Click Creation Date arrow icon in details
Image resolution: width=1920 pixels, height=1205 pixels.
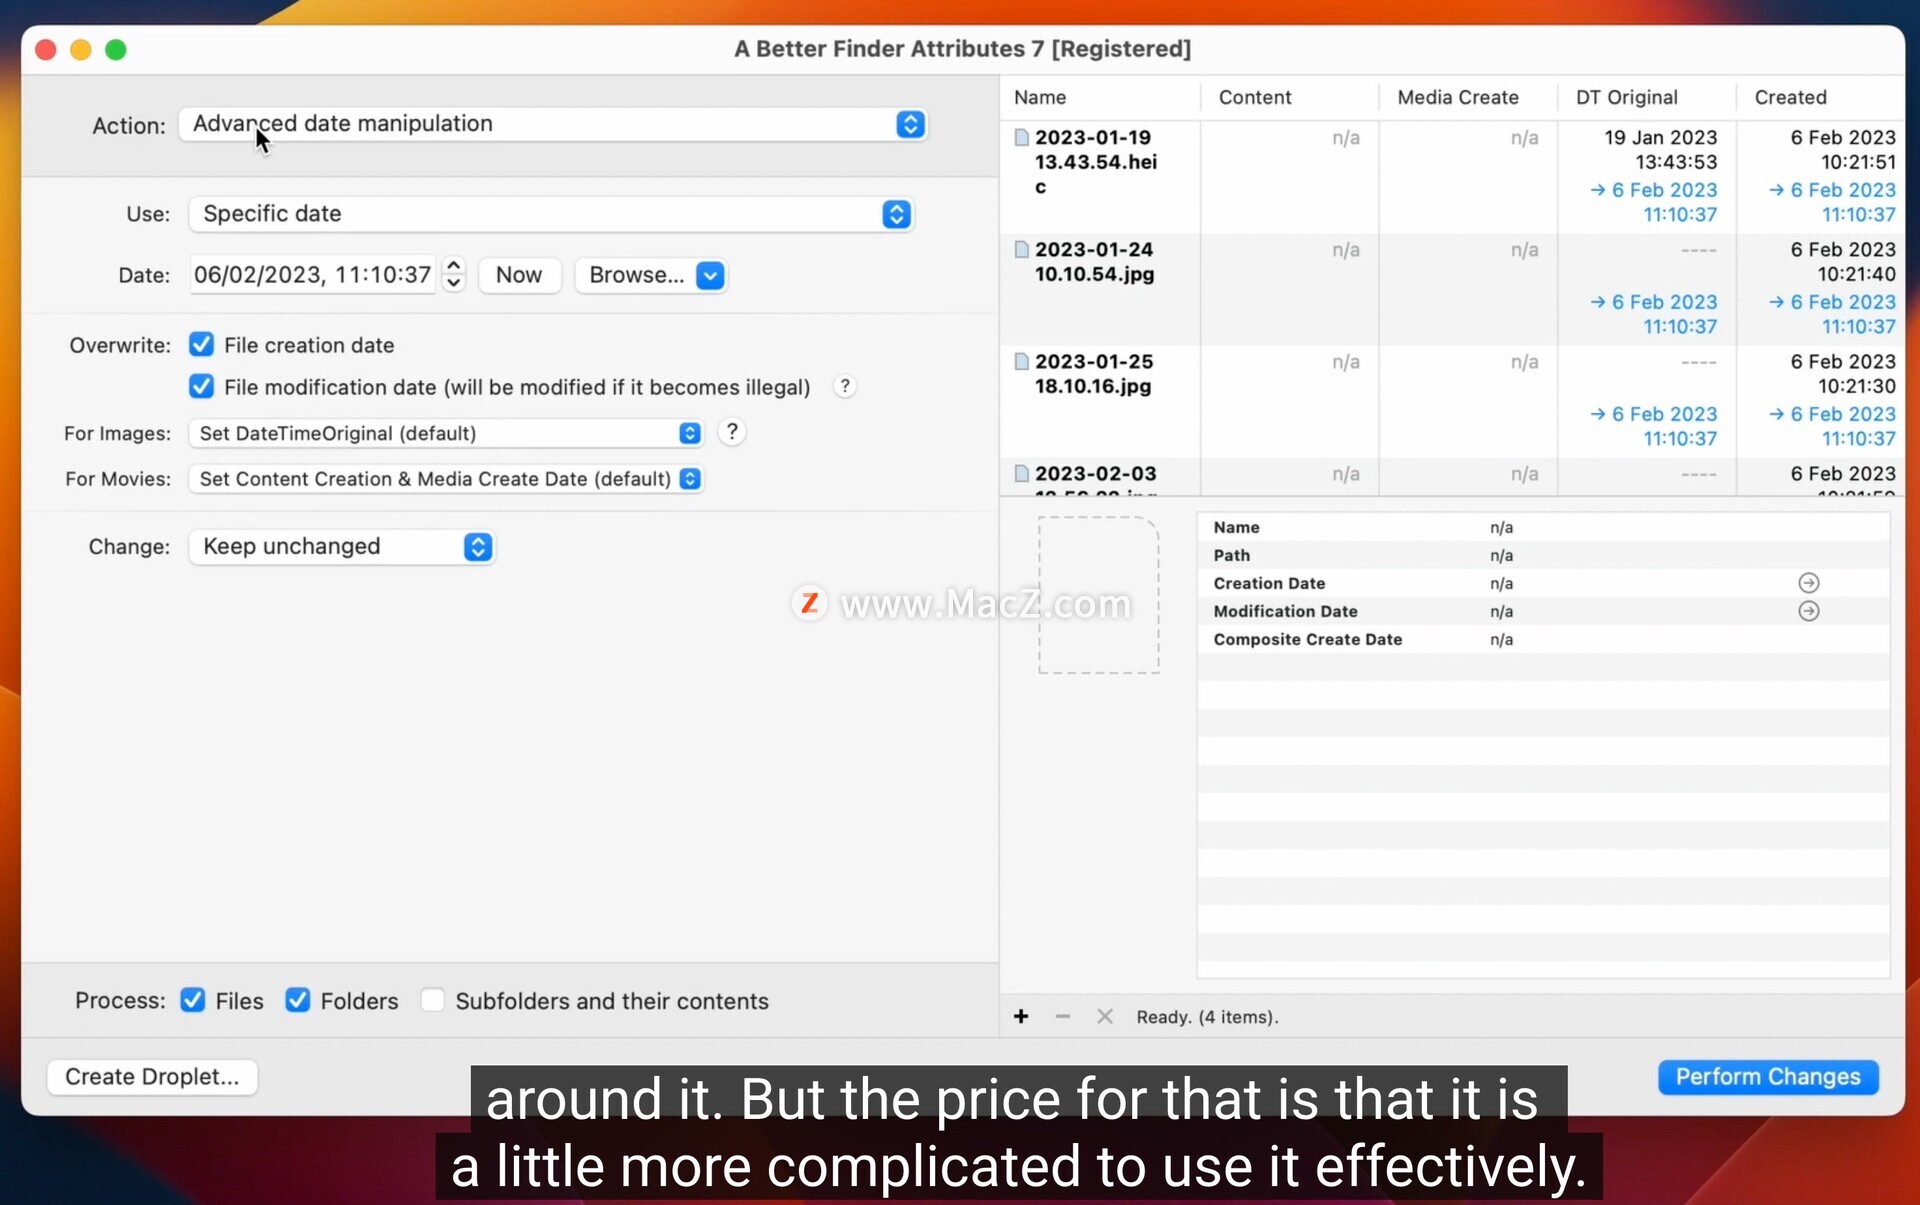1809,583
